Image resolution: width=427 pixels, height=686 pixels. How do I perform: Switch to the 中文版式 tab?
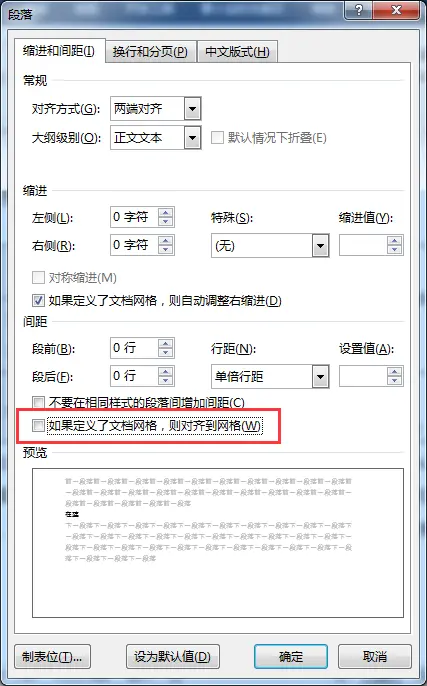[x=237, y=52]
